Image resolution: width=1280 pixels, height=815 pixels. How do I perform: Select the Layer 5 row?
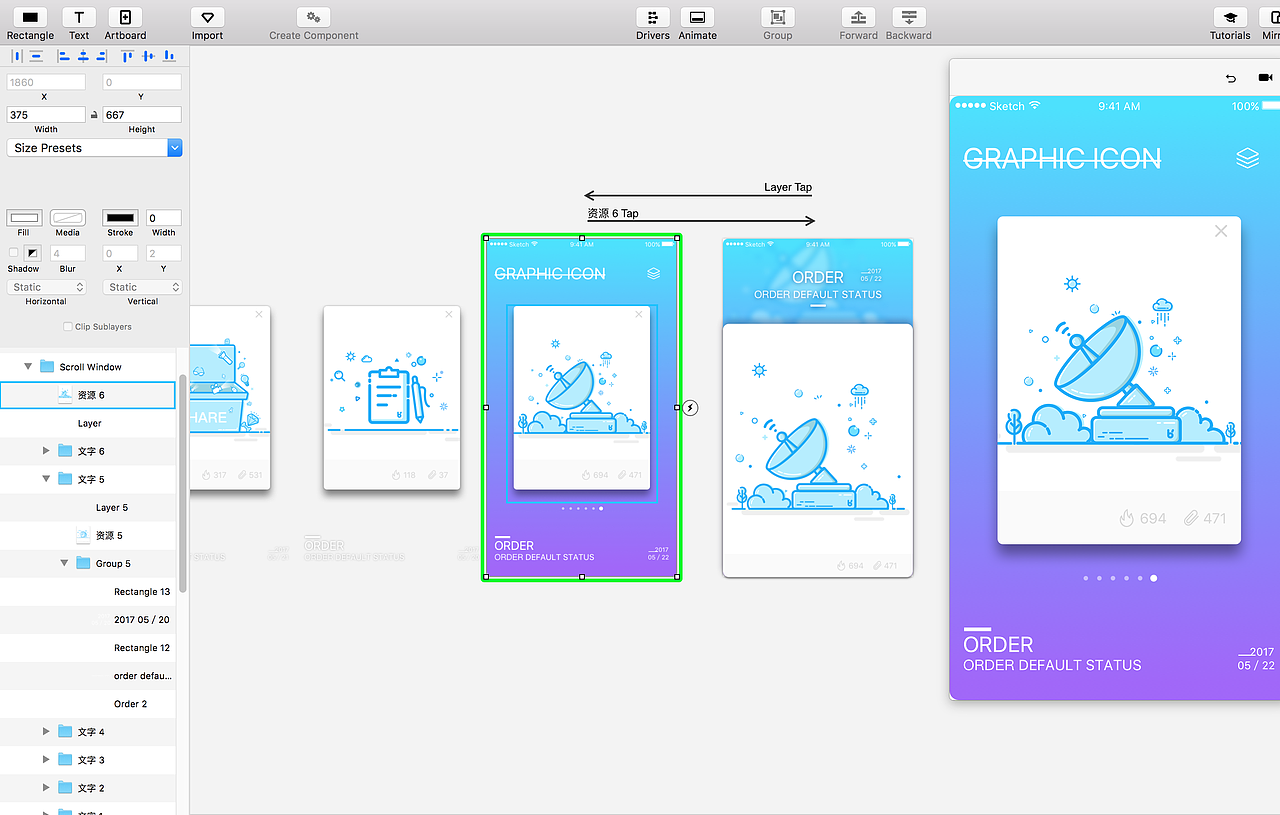pos(88,507)
